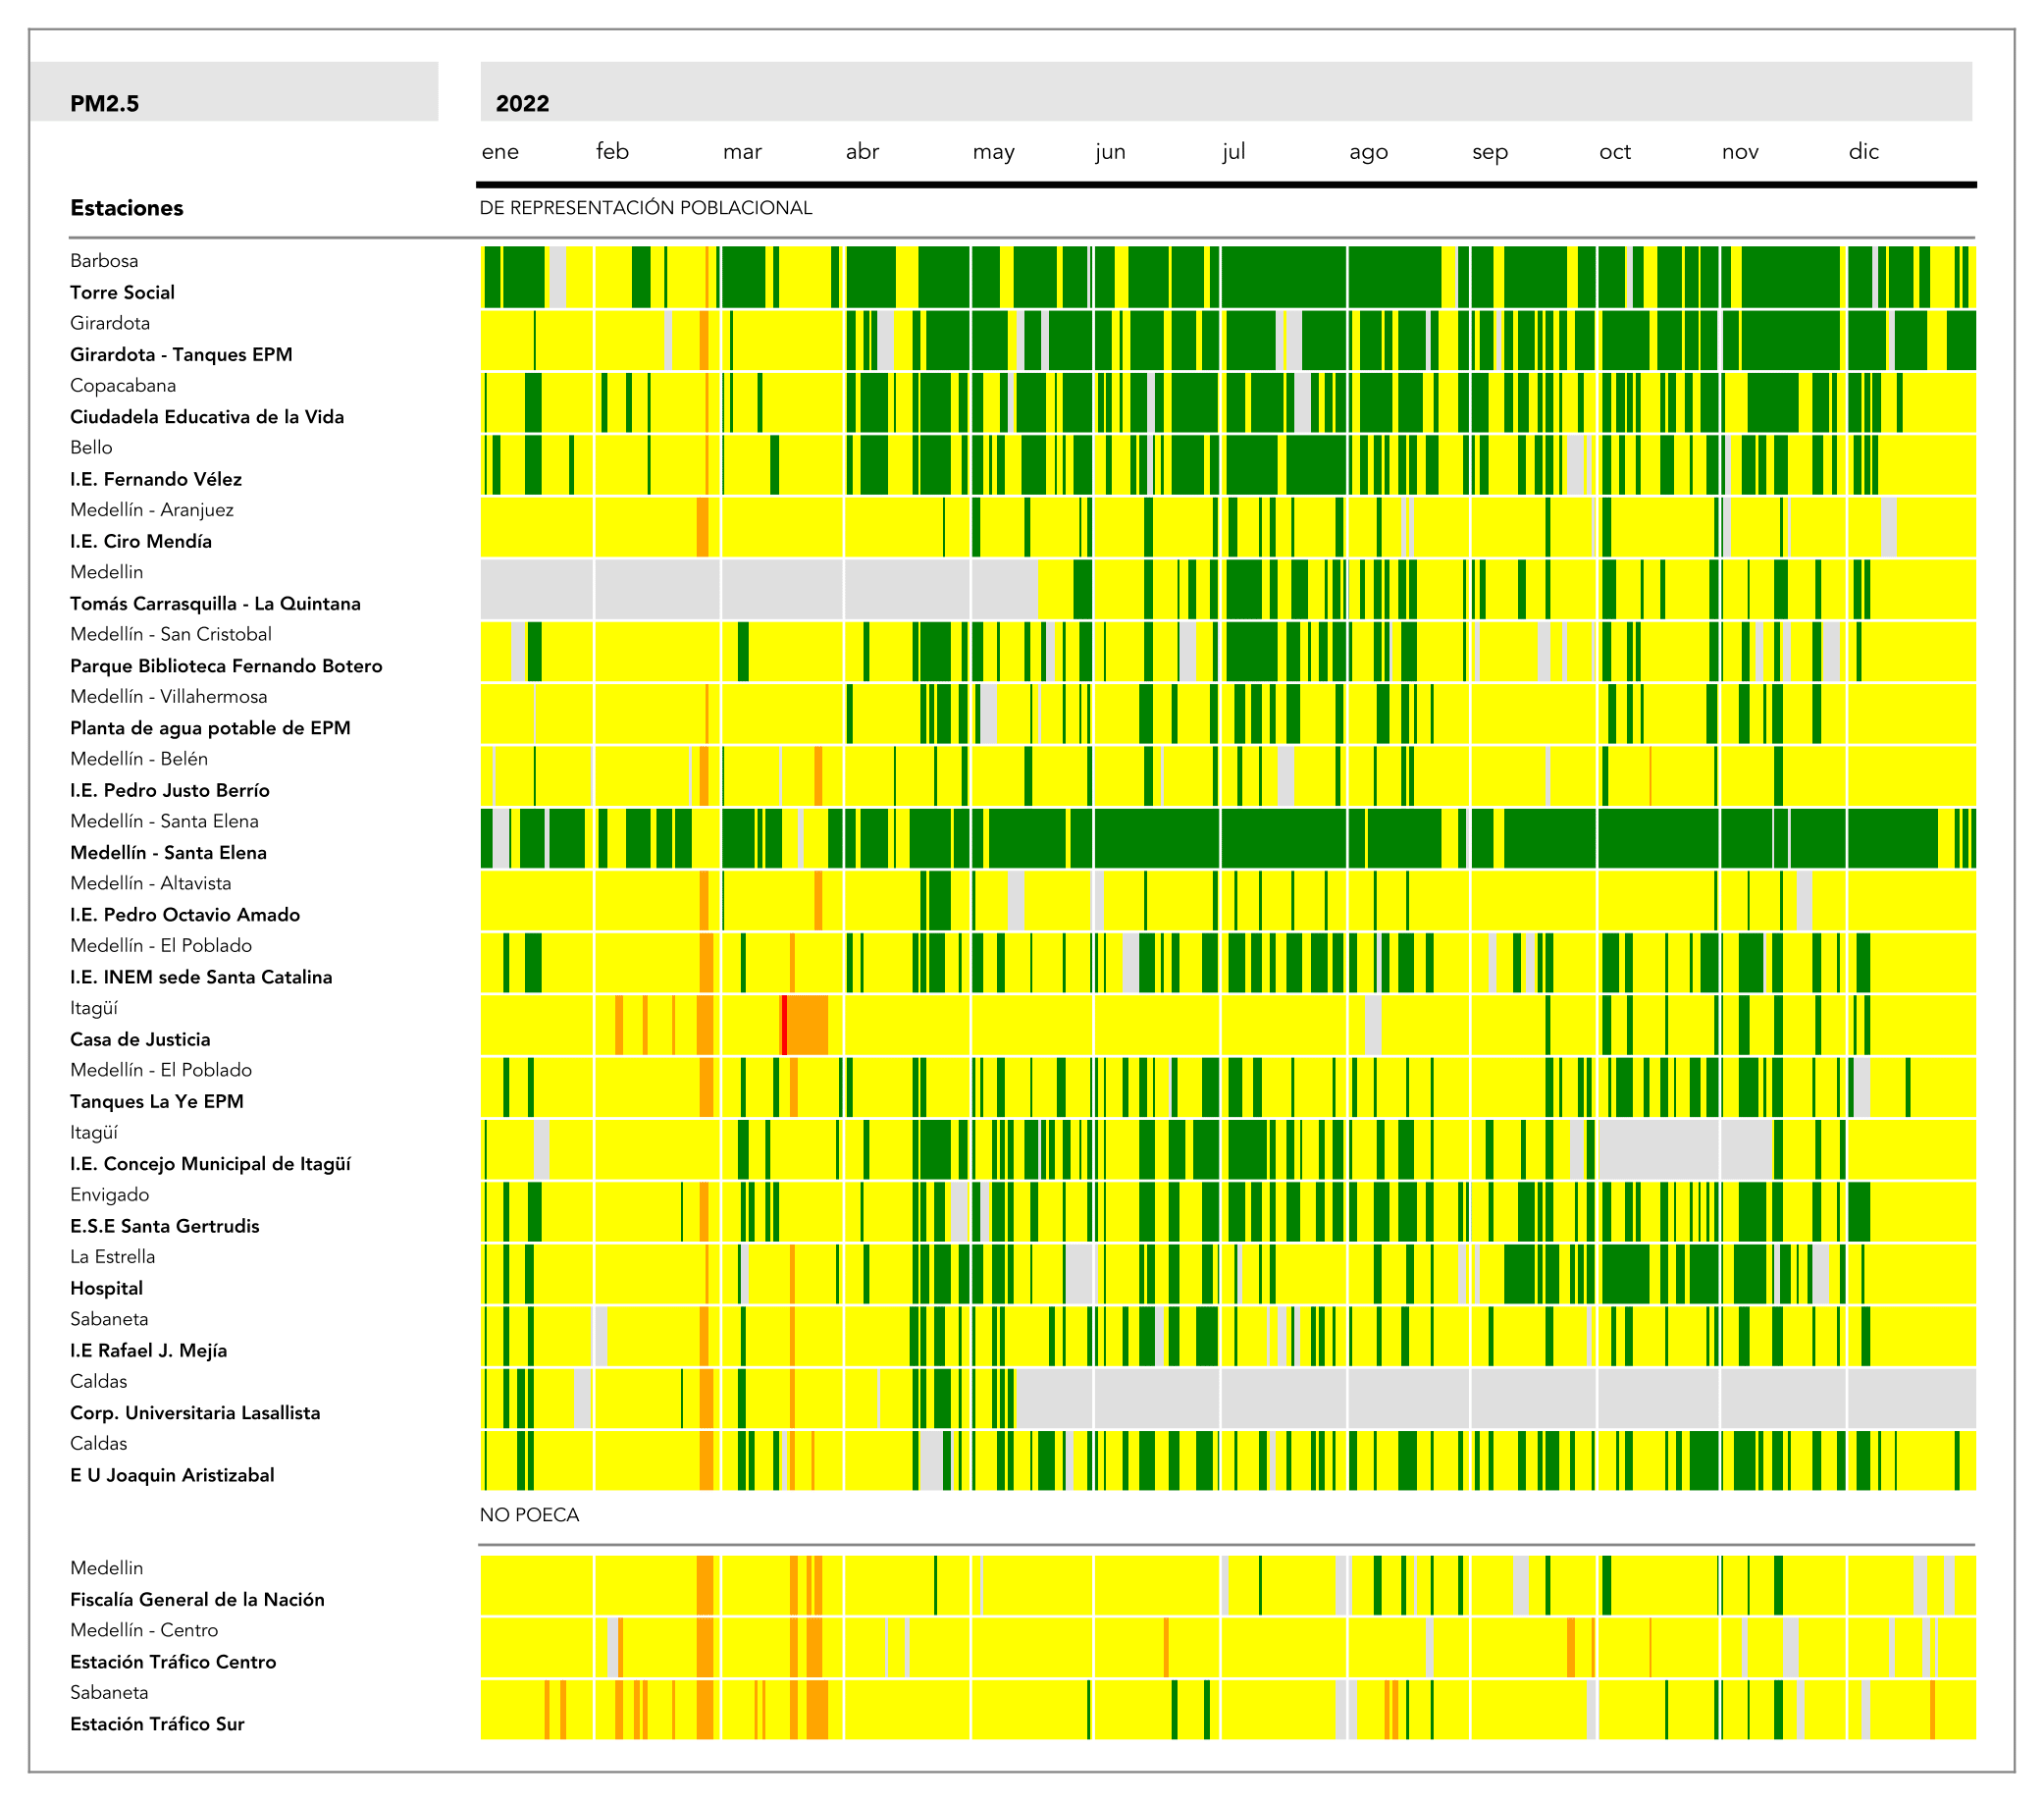Click the Torre Social station name

pyautogui.click(x=122, y=292)
